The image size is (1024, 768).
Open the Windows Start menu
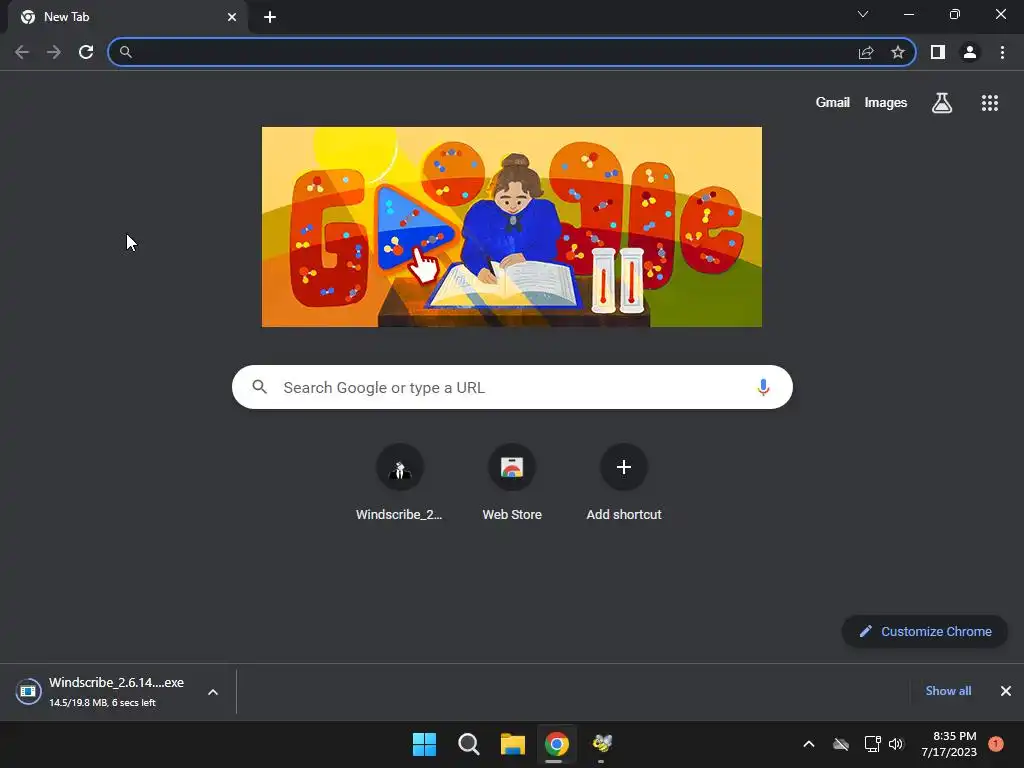424,744
